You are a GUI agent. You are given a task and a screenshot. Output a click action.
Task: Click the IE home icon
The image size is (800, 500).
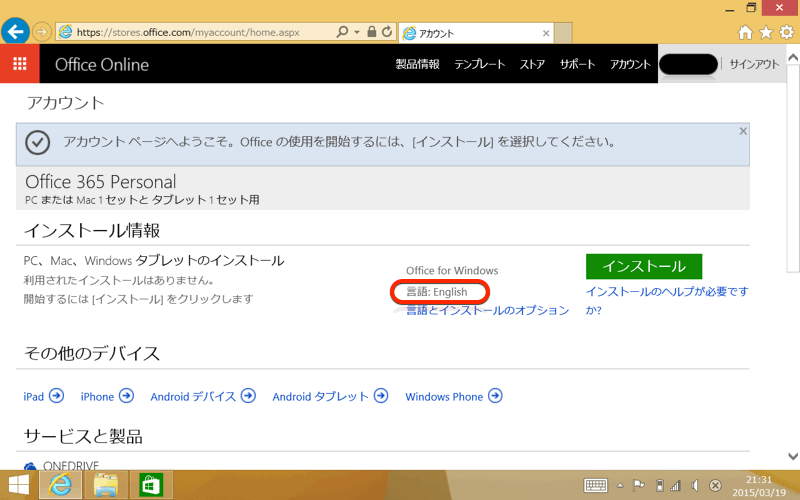745,32
